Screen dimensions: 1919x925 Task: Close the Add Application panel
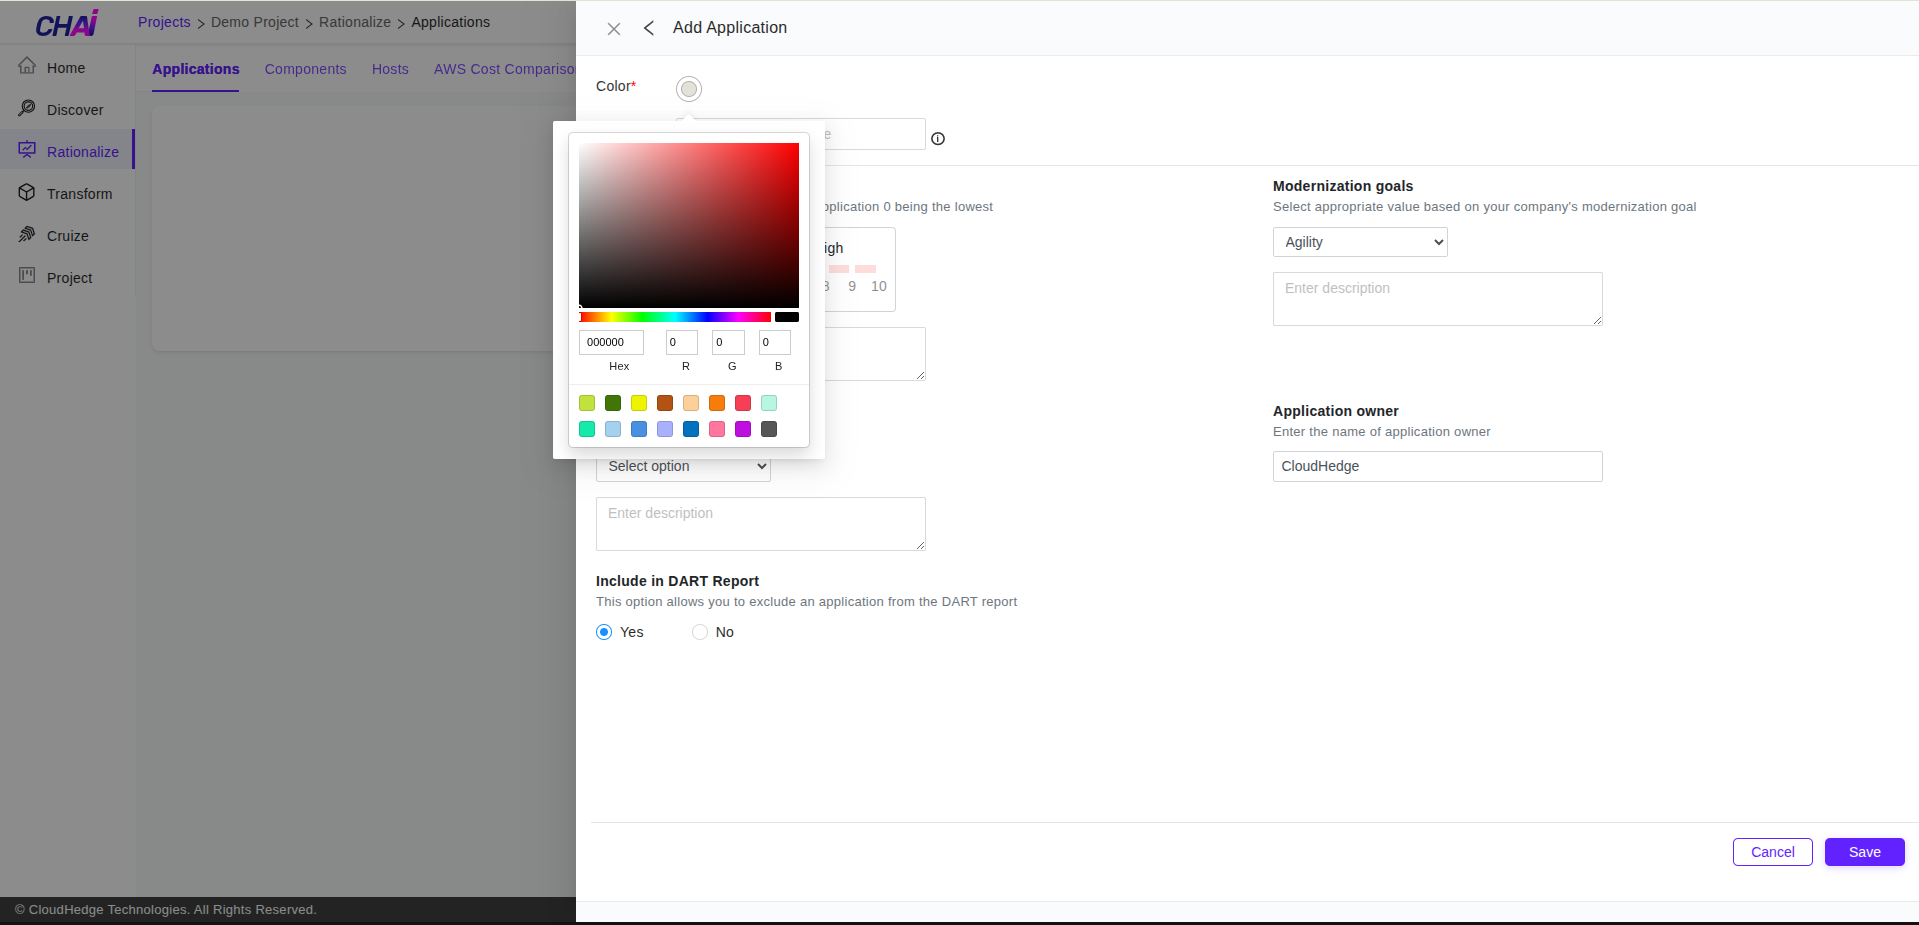pos(613,29)
